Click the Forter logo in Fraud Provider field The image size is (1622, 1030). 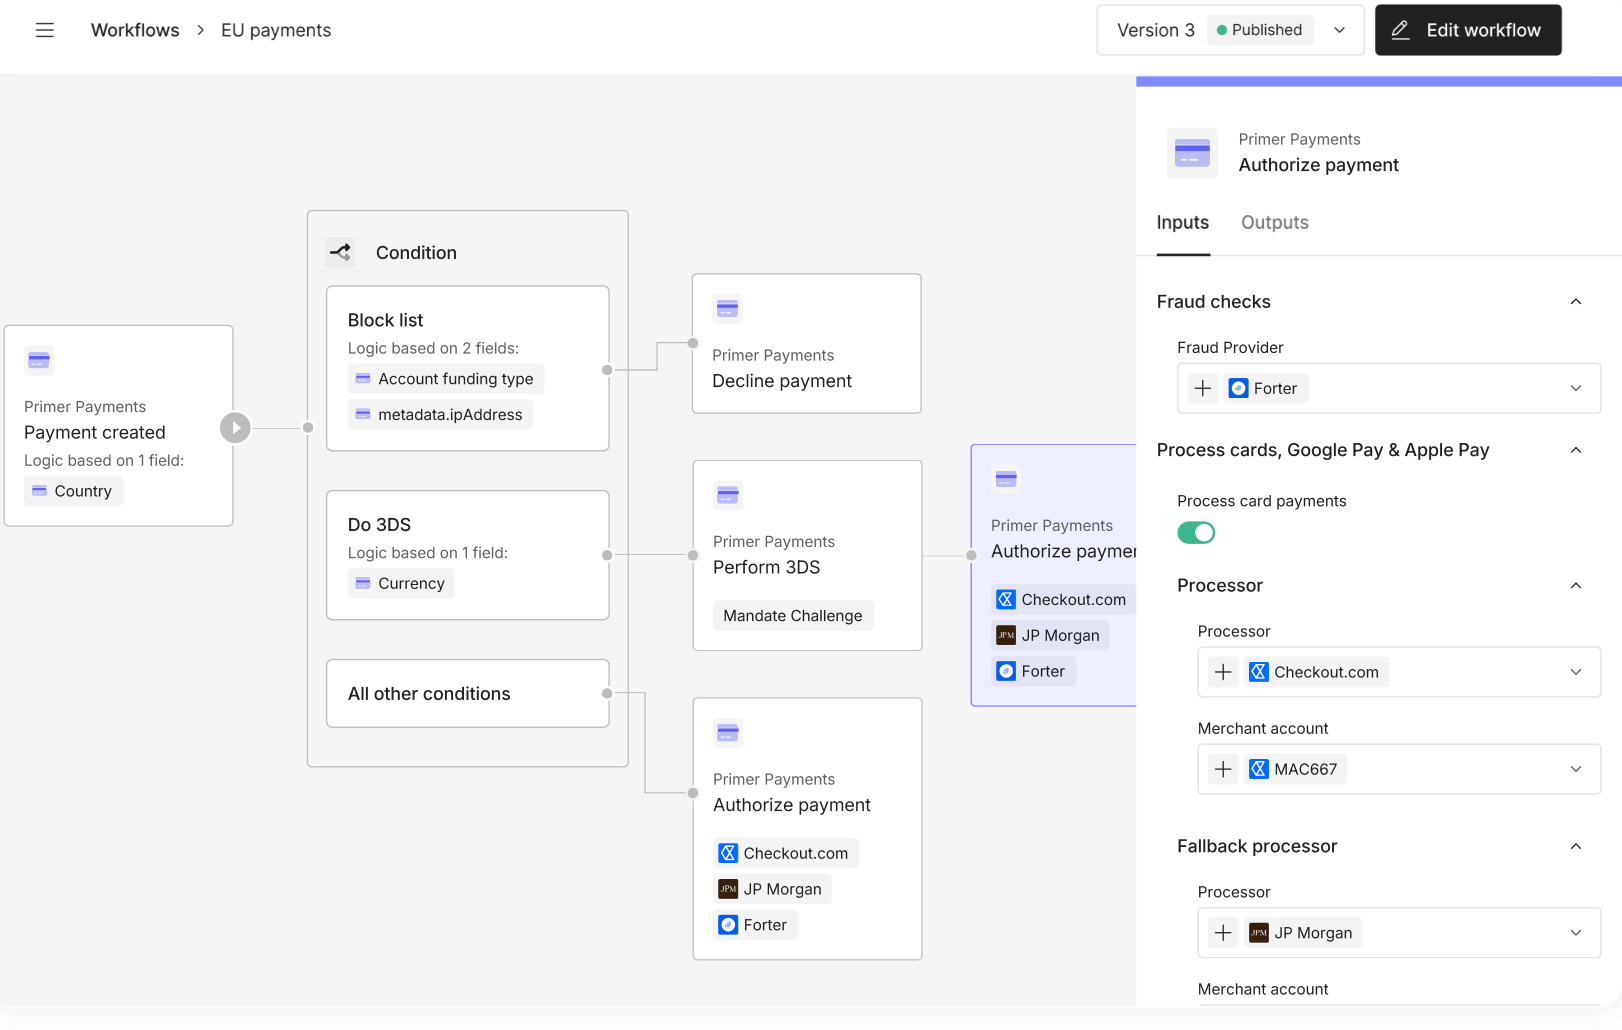(x=1239, y=388)
